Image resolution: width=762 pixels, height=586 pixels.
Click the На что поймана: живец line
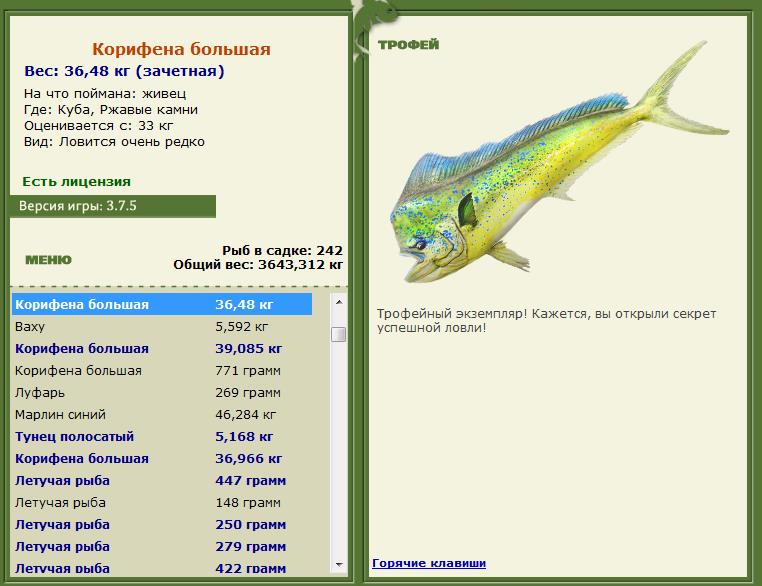tap(105, 93)
